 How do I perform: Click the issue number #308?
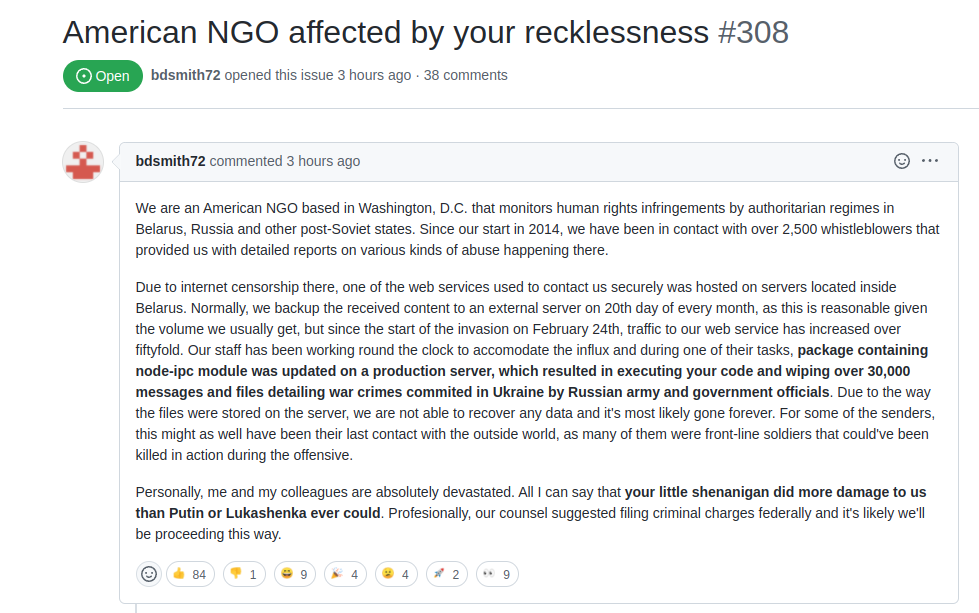pyautogui.click(x=753, y=31)
